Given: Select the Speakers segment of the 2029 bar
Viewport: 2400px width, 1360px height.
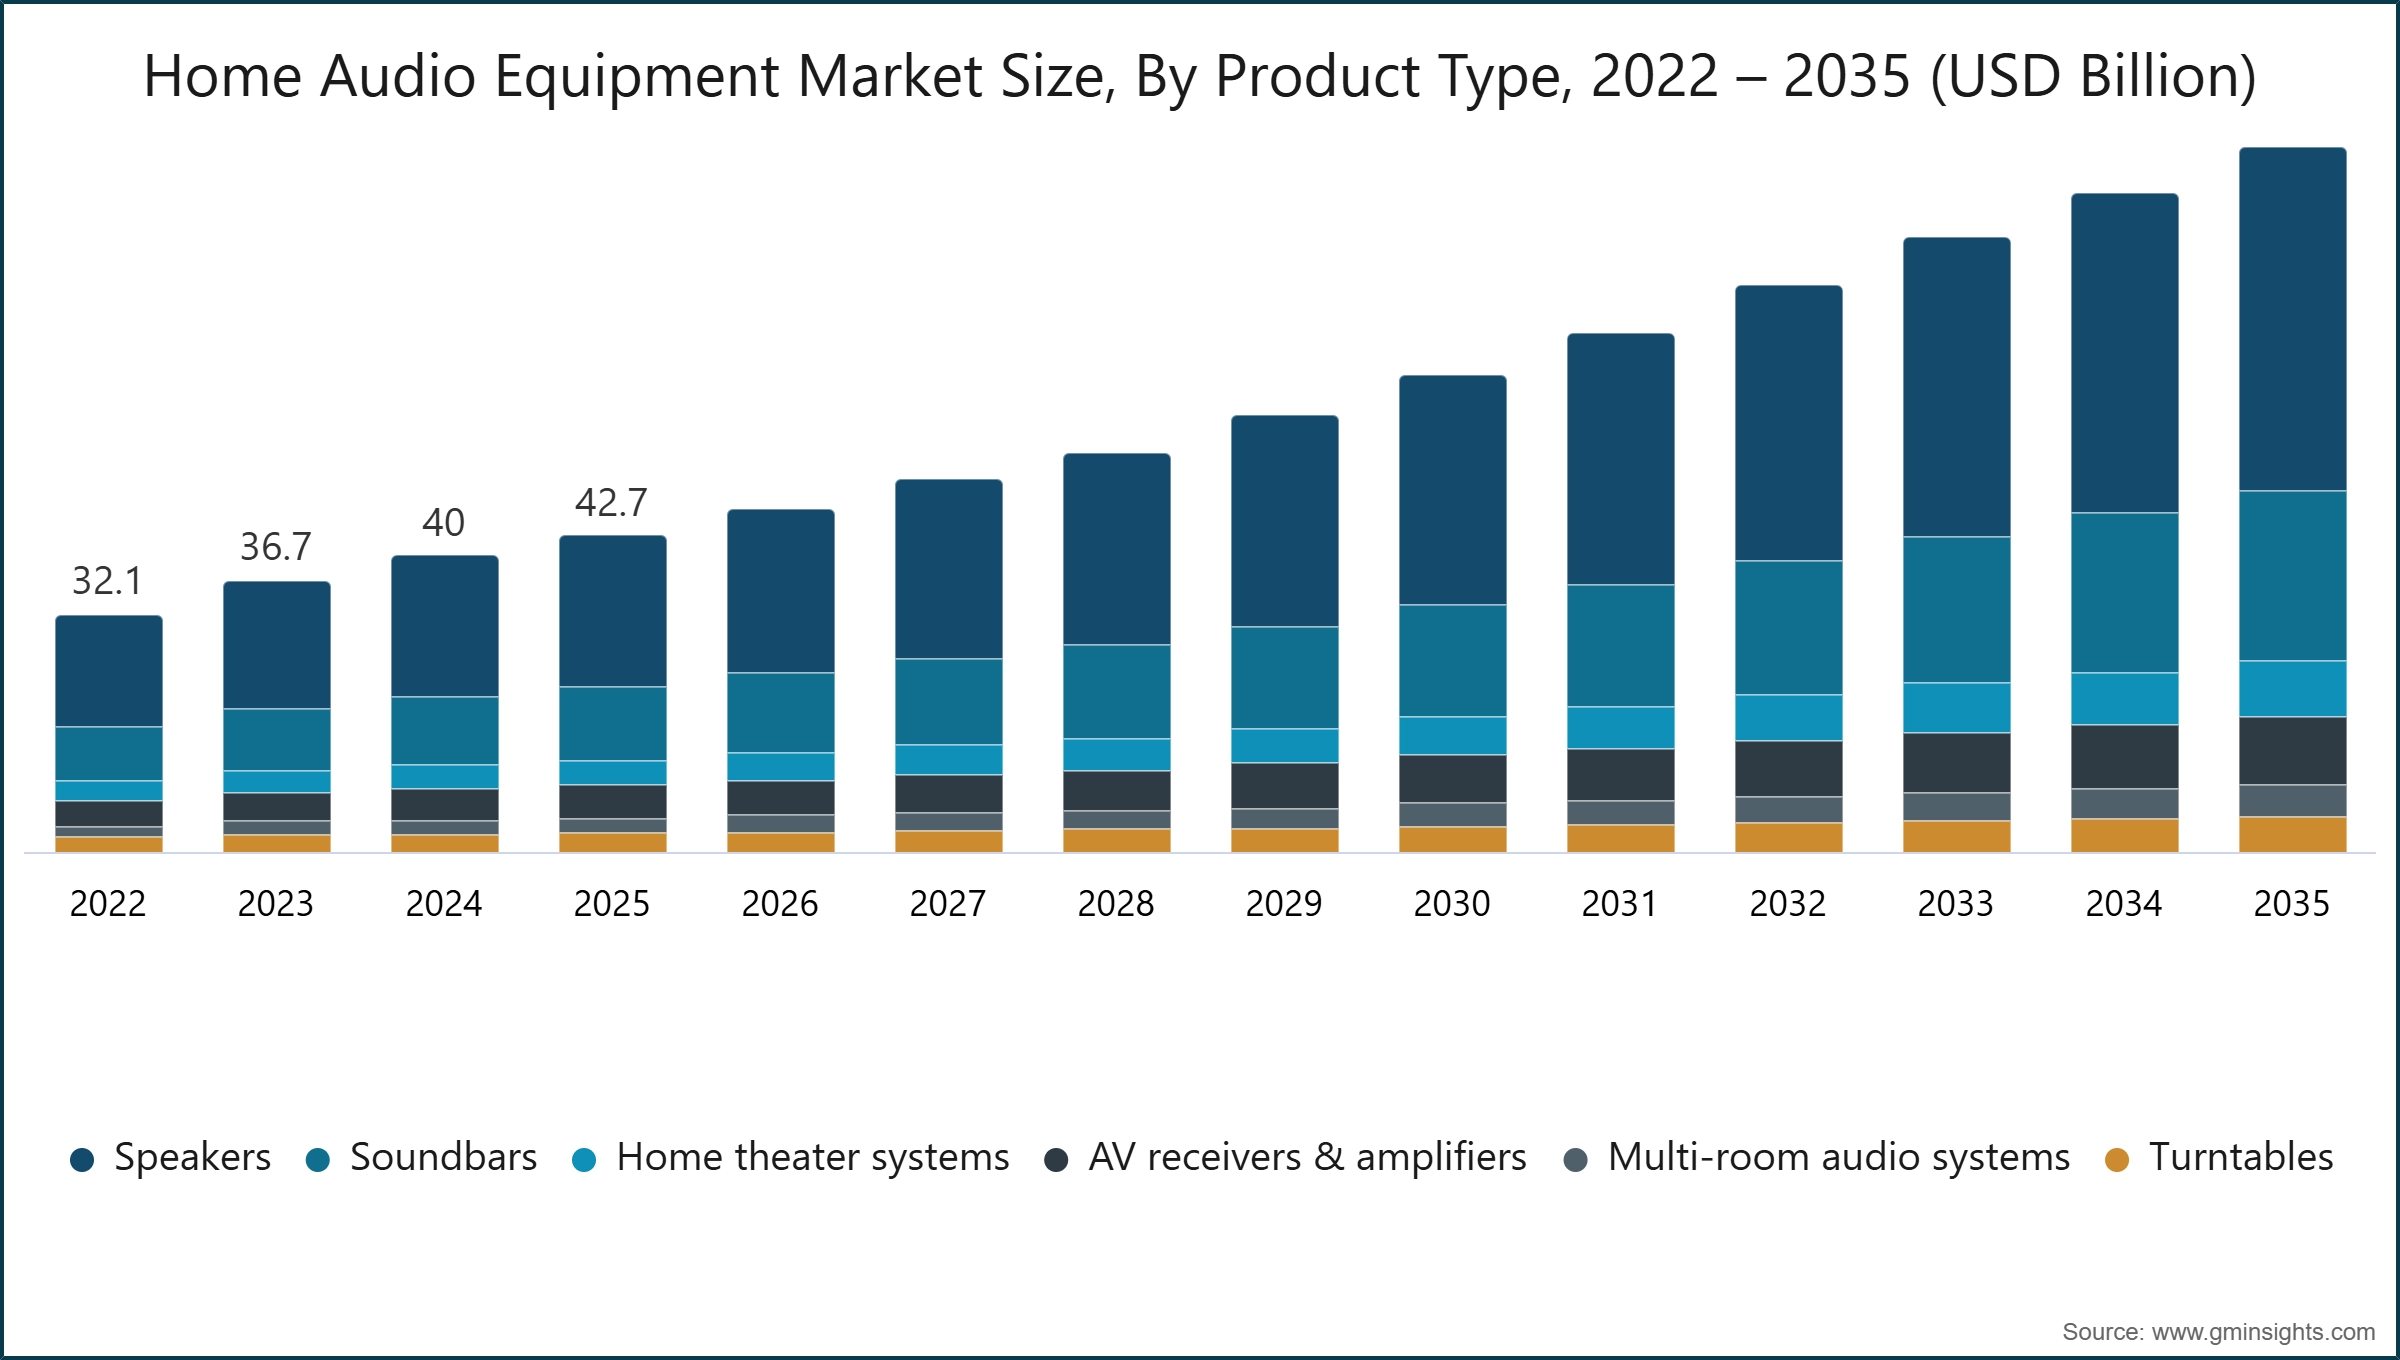Looking at the screenshot, I should [1285, 521].
